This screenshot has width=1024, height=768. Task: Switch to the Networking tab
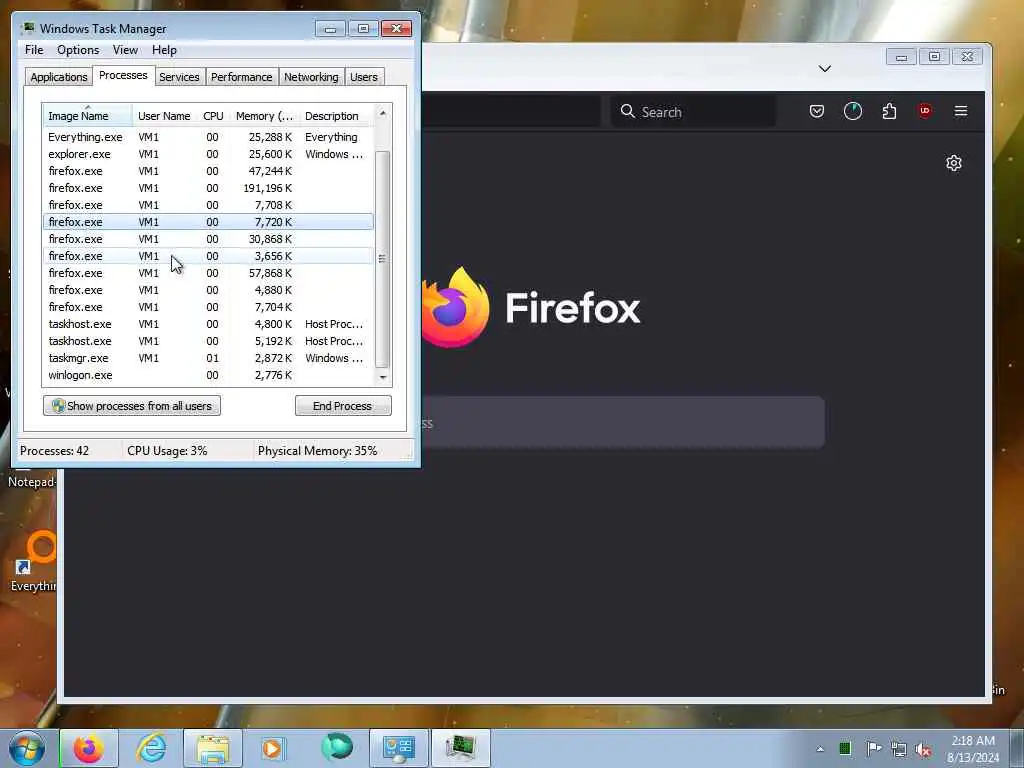311,77
